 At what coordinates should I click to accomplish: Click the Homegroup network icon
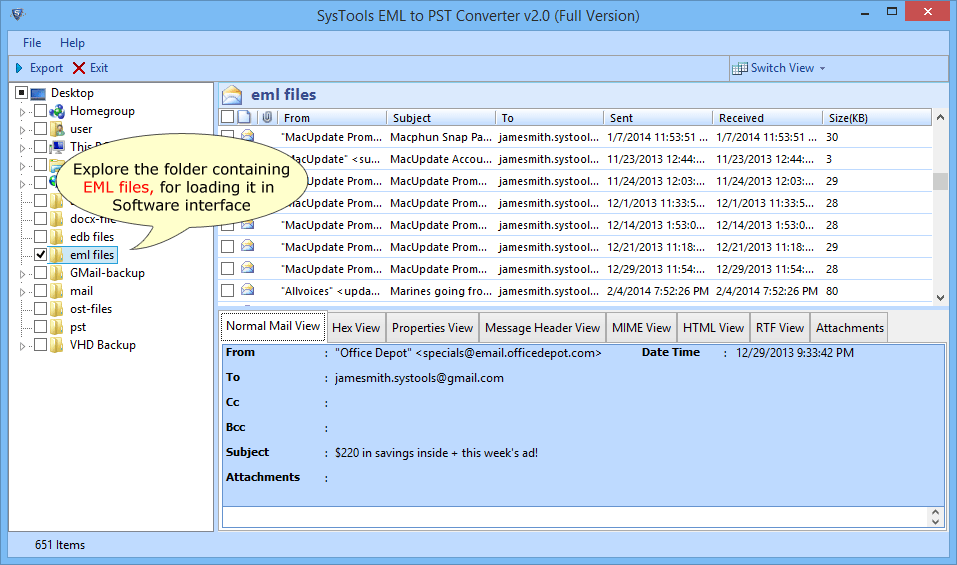point(57,111)
